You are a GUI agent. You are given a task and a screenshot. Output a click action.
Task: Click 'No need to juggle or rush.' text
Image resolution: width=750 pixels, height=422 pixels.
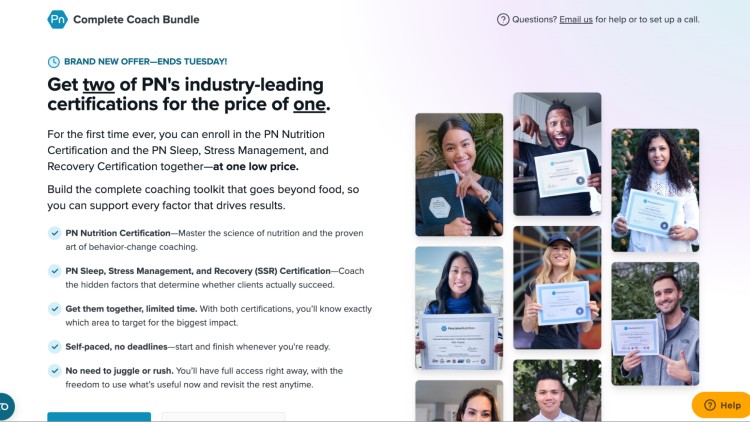[120, 370]
